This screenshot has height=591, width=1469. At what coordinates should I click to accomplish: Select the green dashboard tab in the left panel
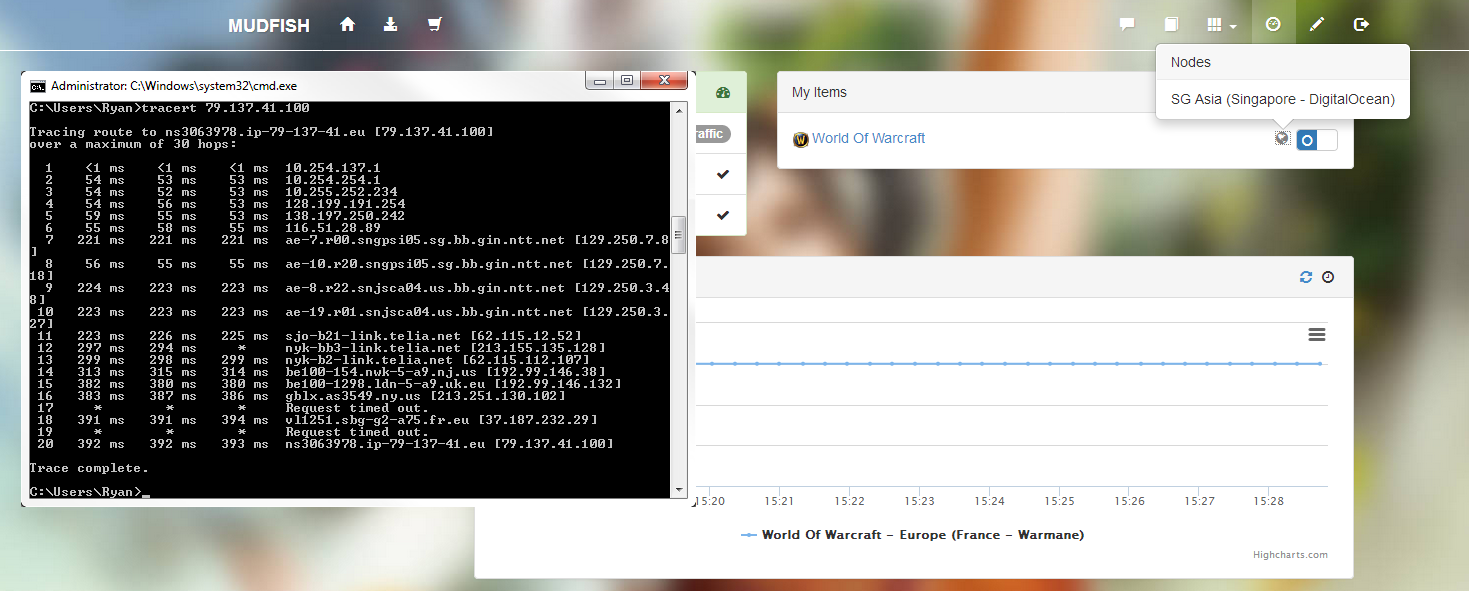(724, 93)
